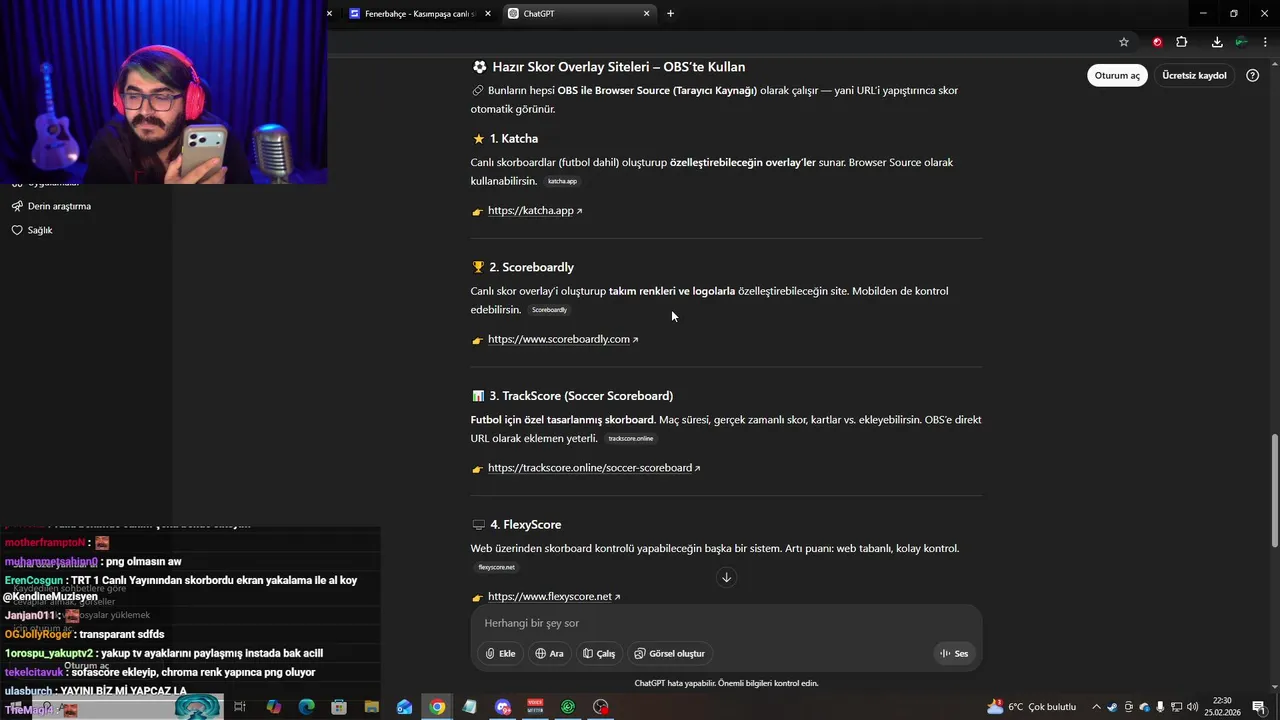Open the Chrome profile avatar
This screenshot has width=1280, height=720.
(x=1241, y=42)
